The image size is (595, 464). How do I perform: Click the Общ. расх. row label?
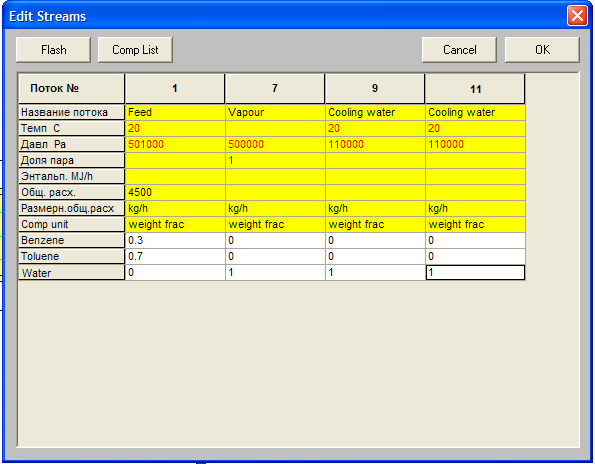point(71,192)
